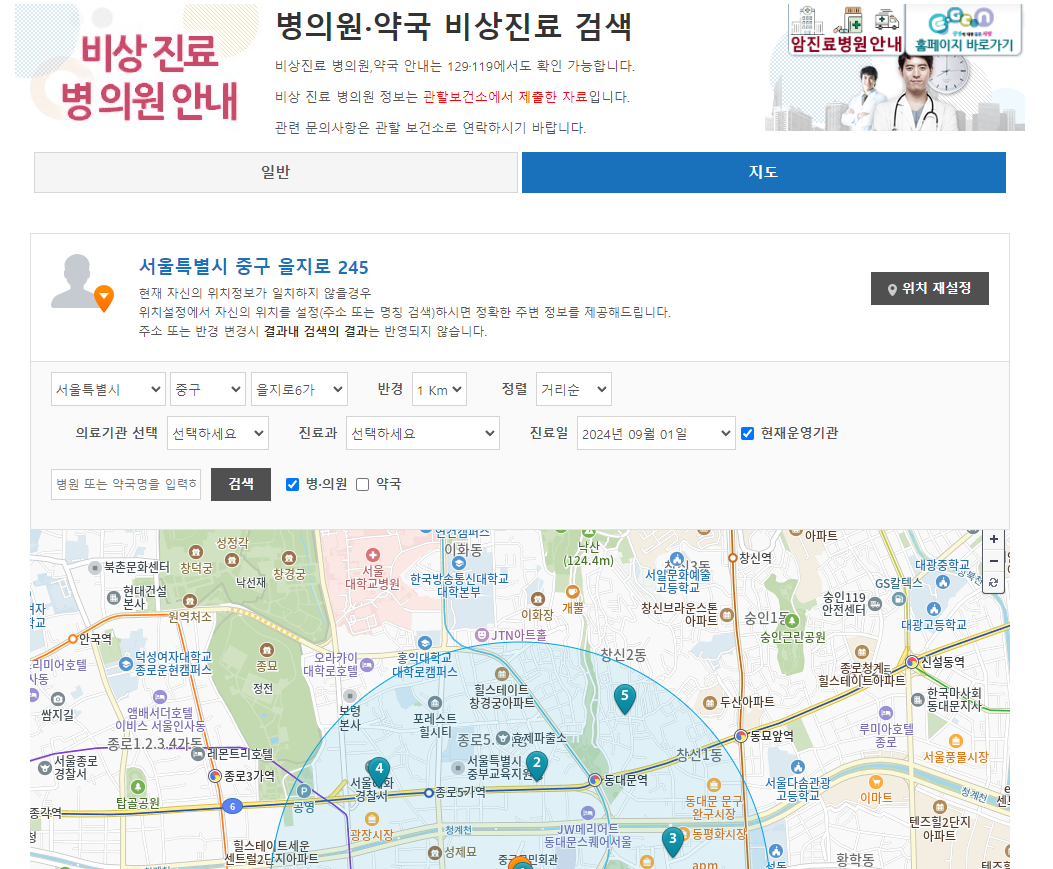Switch to the 지도 tab

(x=764, y=172)
